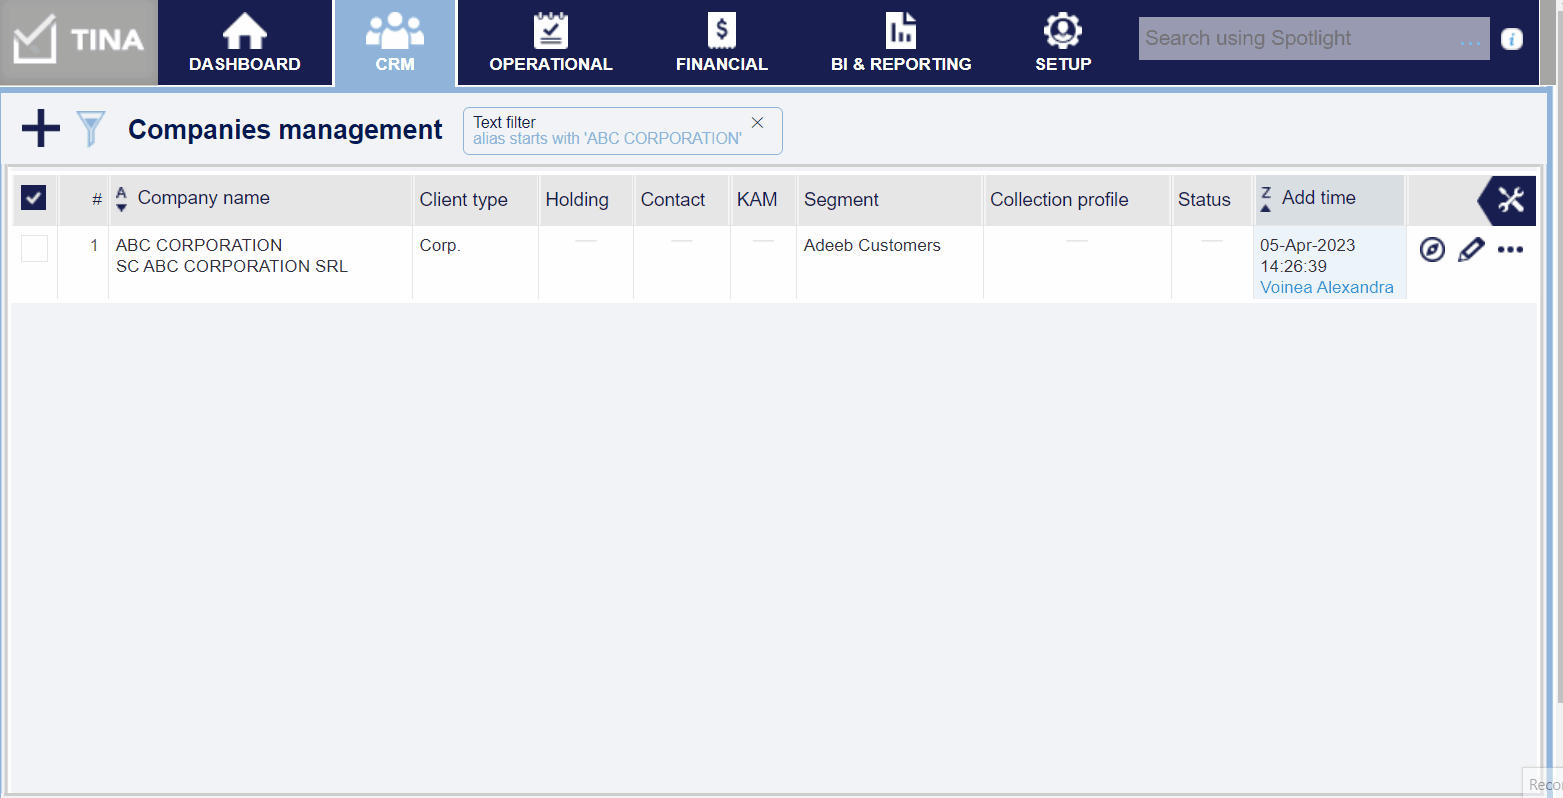Click the compass icon for ABC CORPORATION

pos(1432,250)
